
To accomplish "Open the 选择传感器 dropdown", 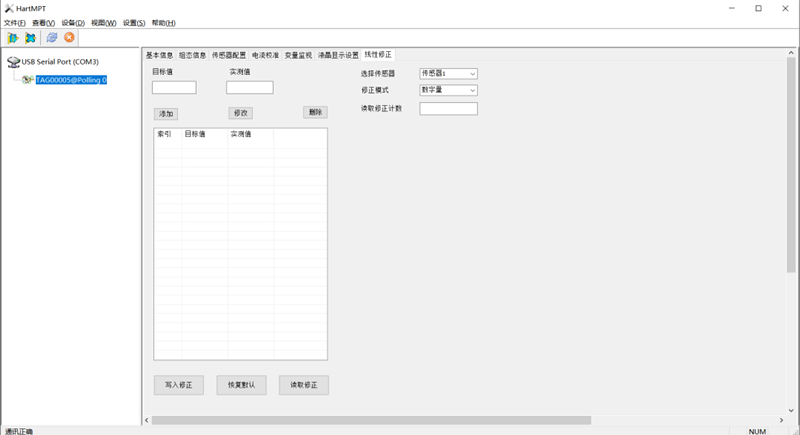I will point(448,73).
